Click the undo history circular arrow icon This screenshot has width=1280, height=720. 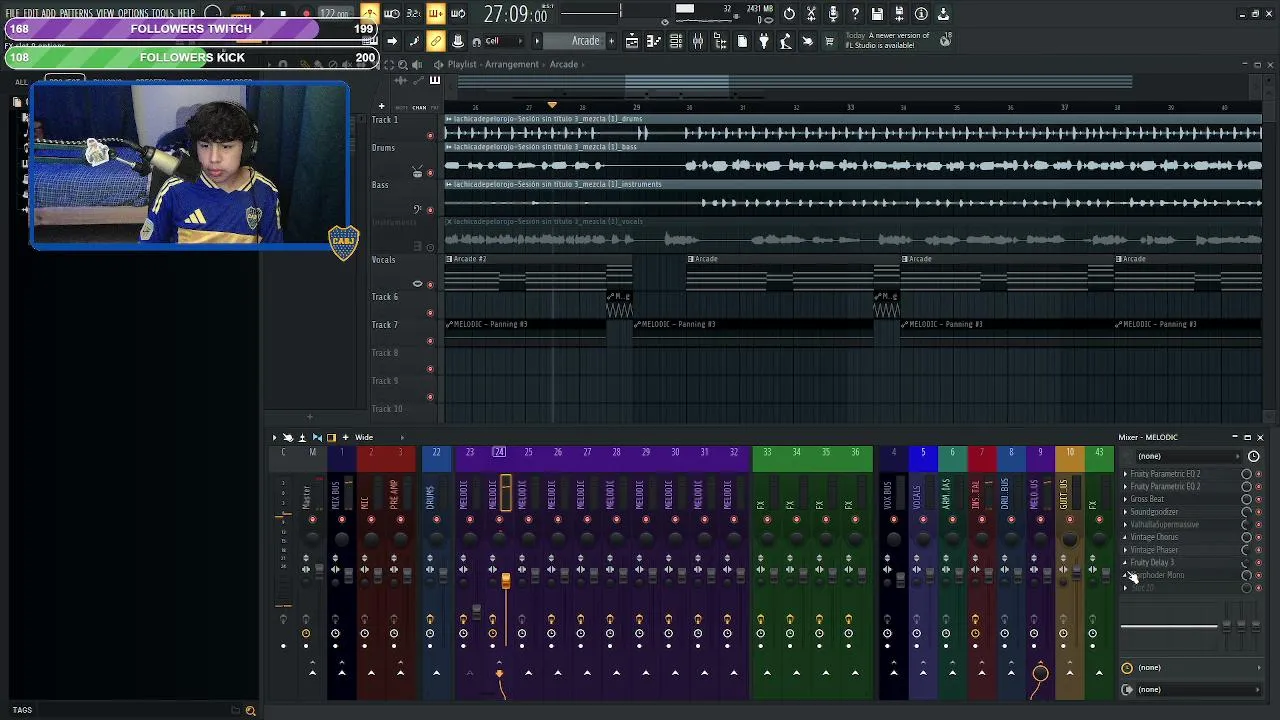tap(789, 14)
